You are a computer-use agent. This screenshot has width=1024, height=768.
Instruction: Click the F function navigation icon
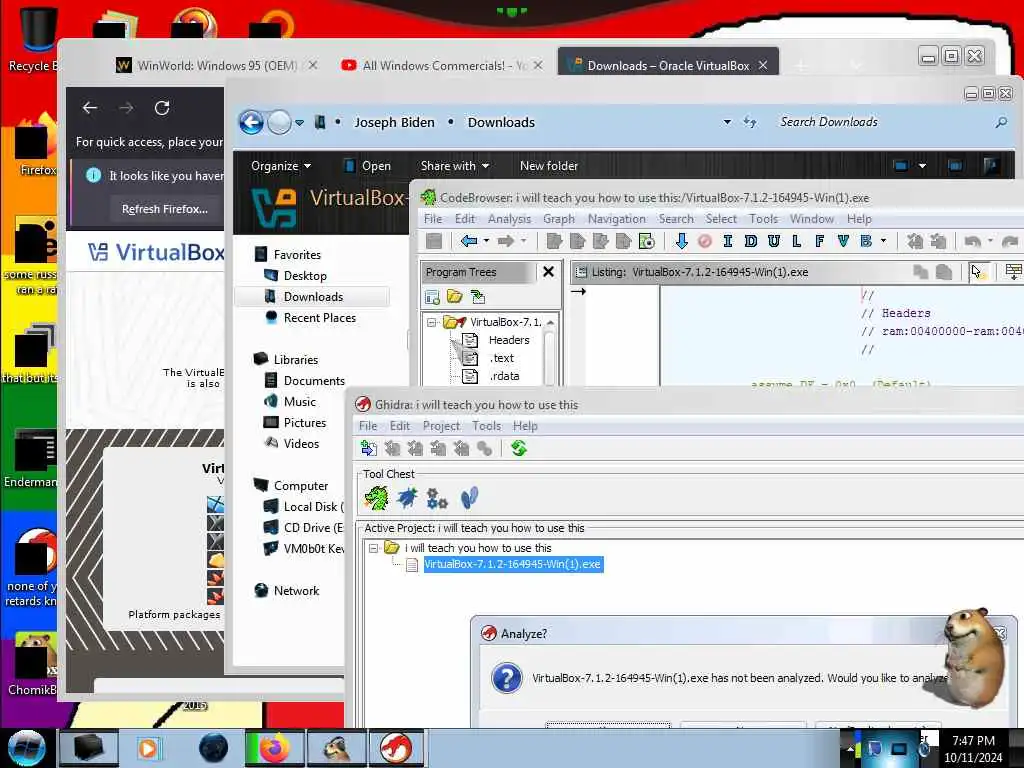820,241
